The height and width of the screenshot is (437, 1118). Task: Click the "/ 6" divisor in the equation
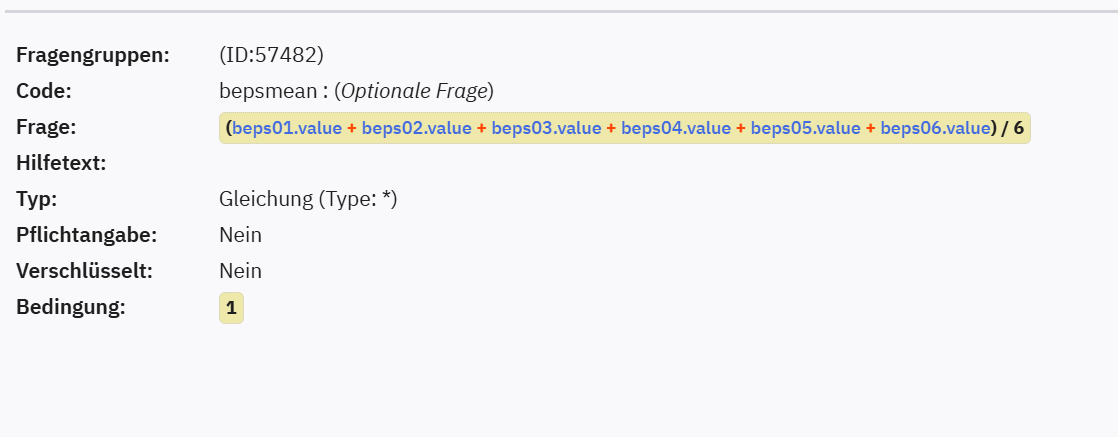tap(1012, 128)
